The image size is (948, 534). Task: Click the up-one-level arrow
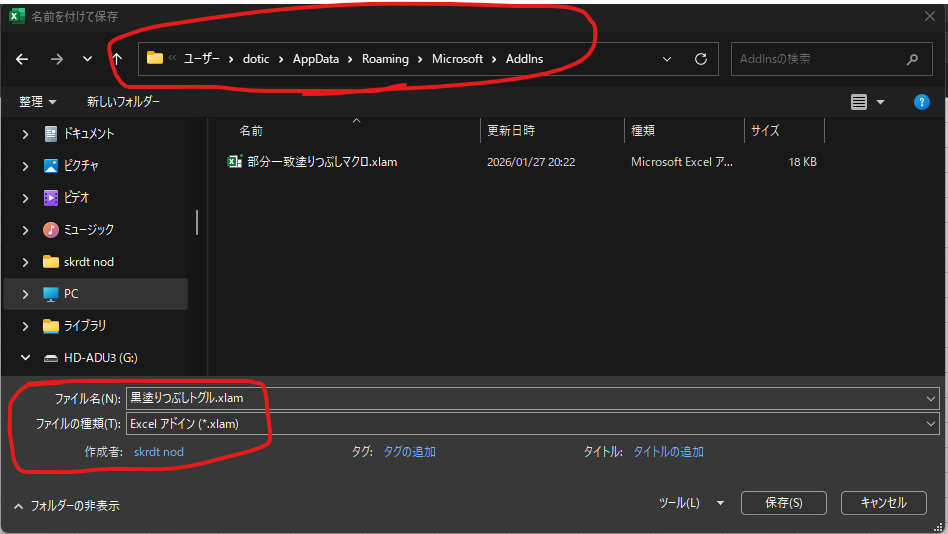(x=117, y=59)
